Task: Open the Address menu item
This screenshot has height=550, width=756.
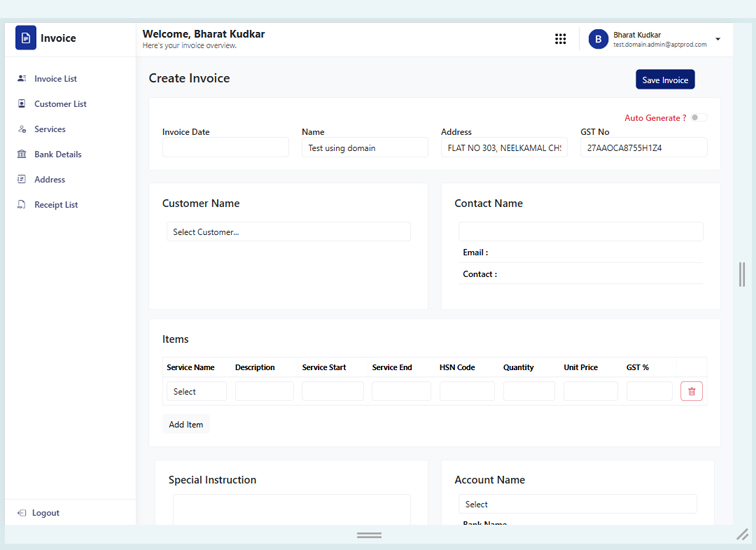Action: pos(49,180)
